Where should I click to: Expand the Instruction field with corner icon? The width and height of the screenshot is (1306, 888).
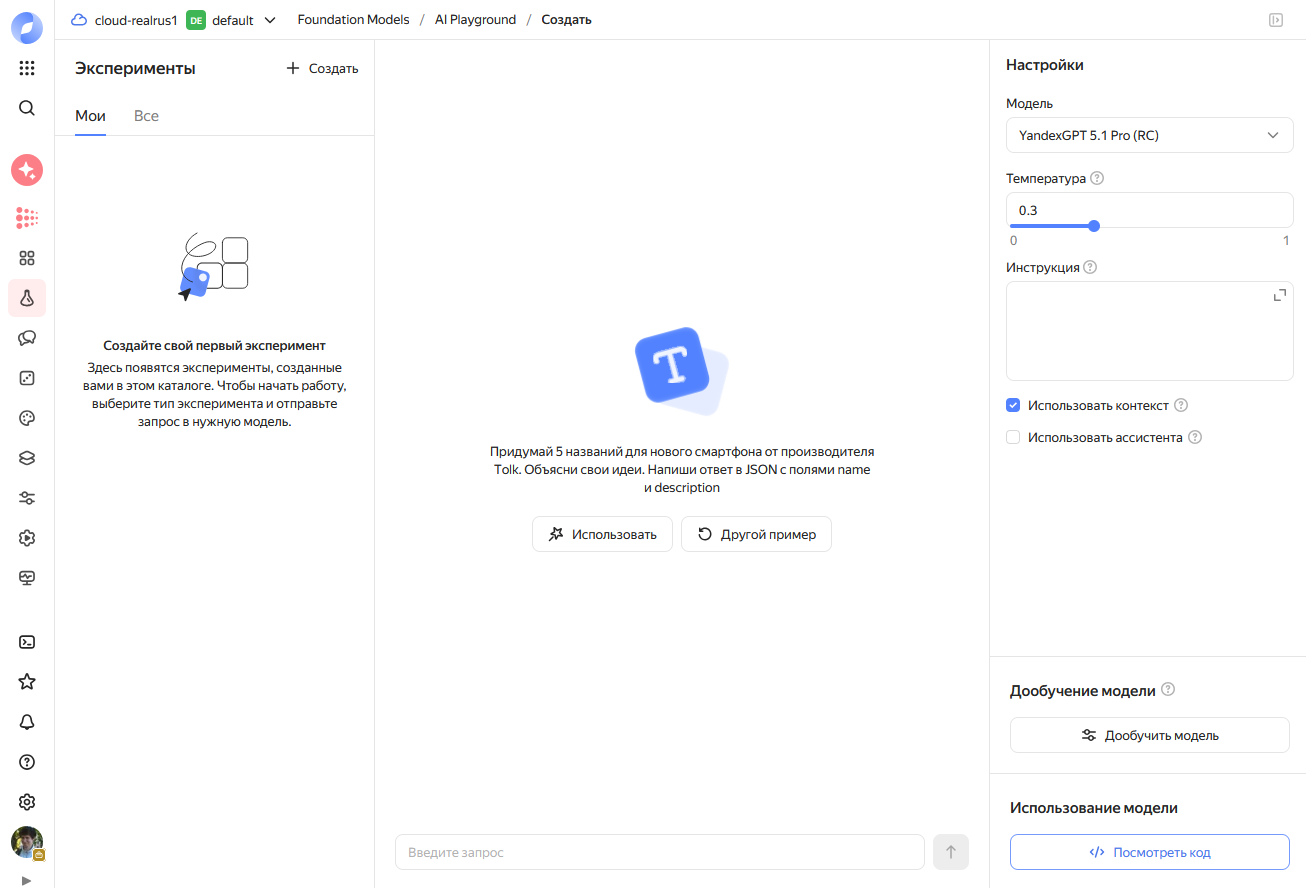coord(1279,295)
